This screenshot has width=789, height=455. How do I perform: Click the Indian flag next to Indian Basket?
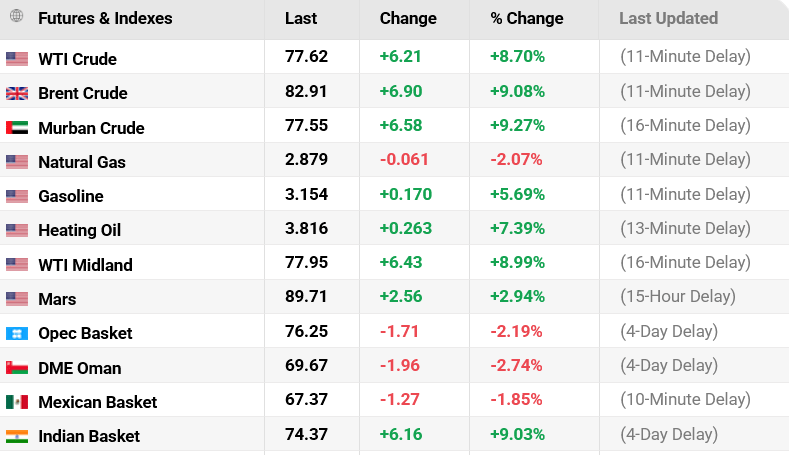17,436
